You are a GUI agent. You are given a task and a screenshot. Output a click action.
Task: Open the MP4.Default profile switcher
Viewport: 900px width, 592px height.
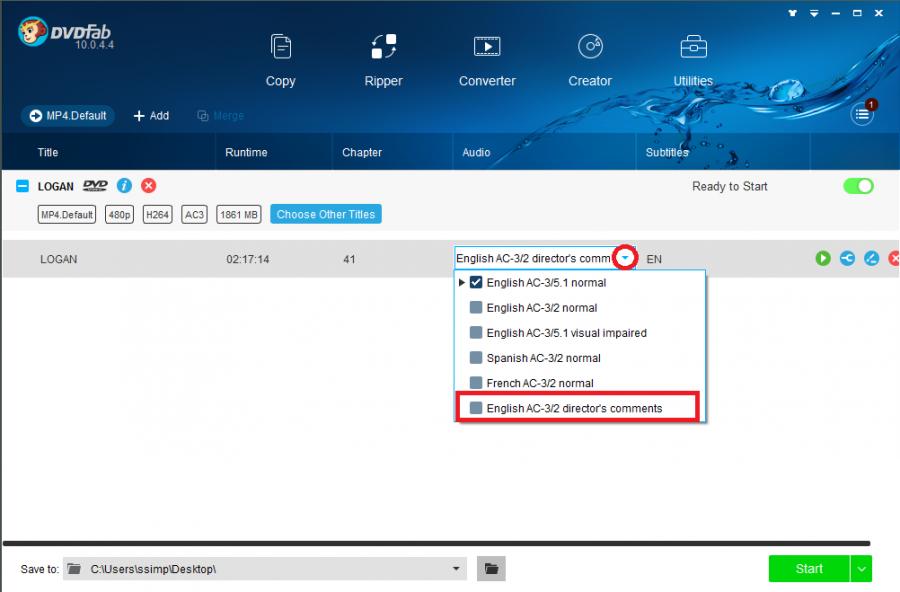click(68, 115)
